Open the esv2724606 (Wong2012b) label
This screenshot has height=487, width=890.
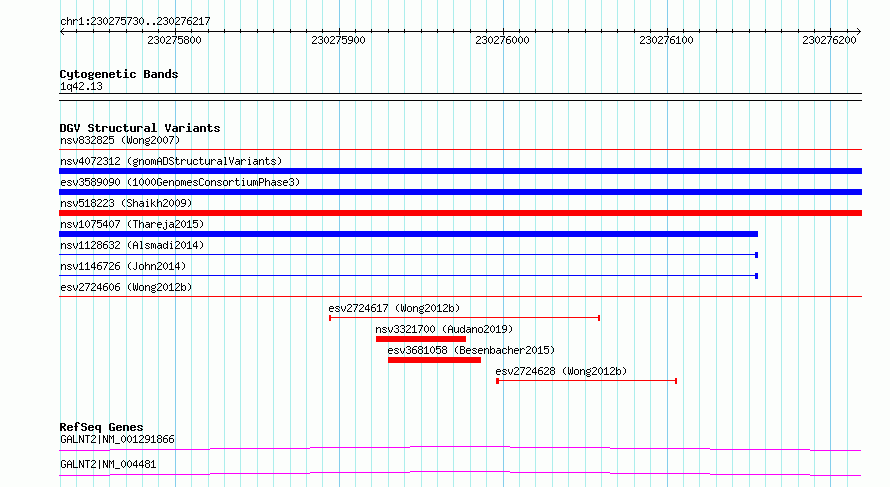tap(126, 287)
